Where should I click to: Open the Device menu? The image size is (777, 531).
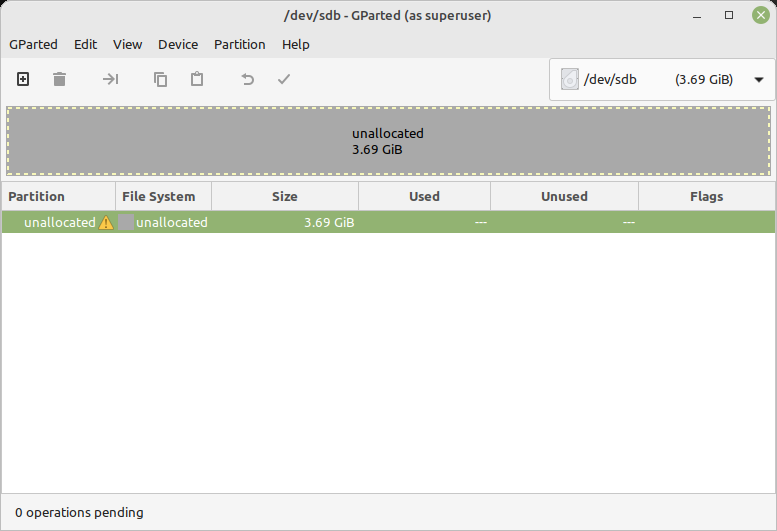(x=178, y=45)
